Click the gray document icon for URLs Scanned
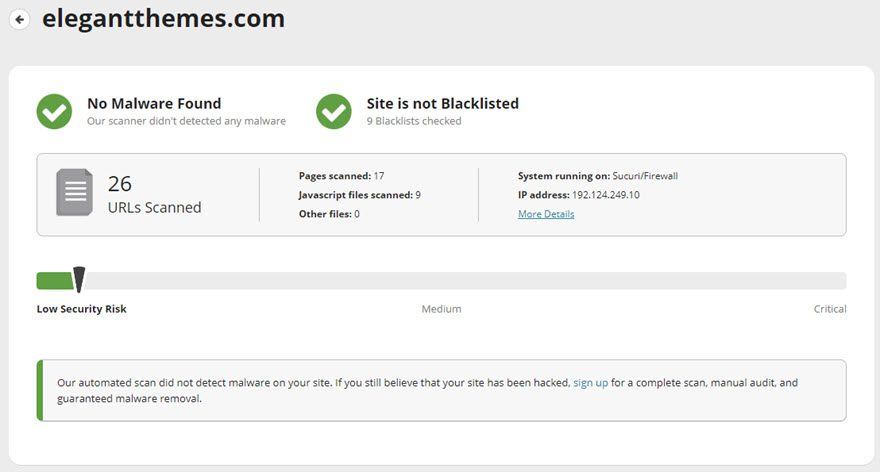This screenshot has height=473, width=880. tap(74, 192)
